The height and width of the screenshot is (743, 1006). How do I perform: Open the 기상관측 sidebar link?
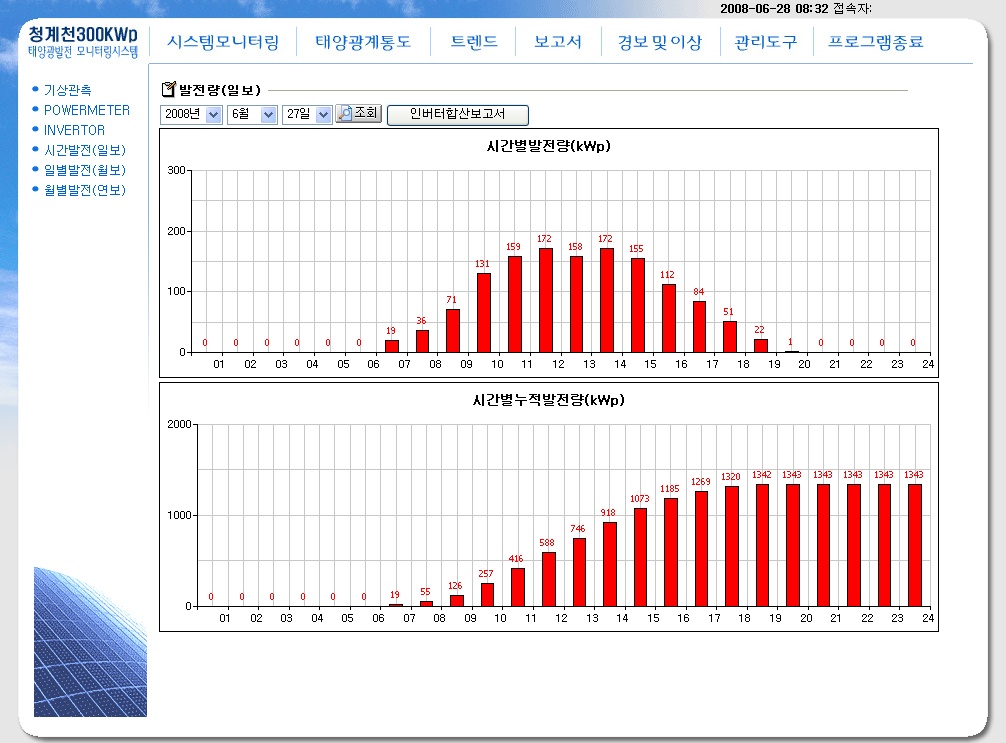68,90
